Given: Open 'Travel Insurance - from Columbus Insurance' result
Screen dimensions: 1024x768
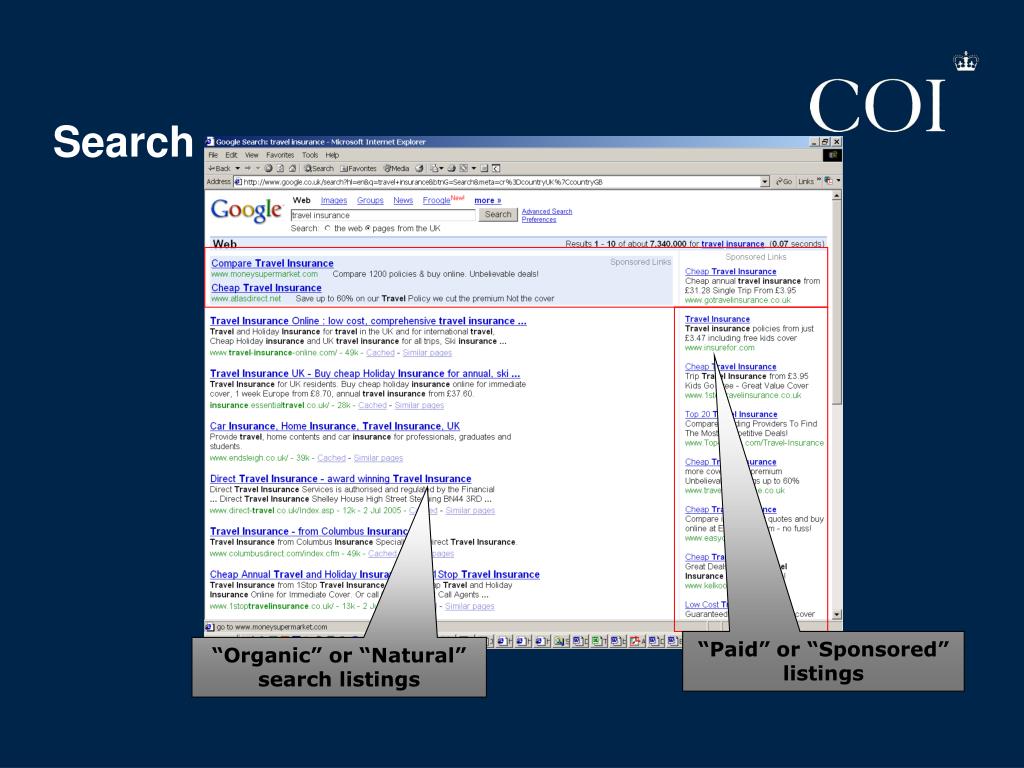Looking at the screenshot, I should (309, 532).
